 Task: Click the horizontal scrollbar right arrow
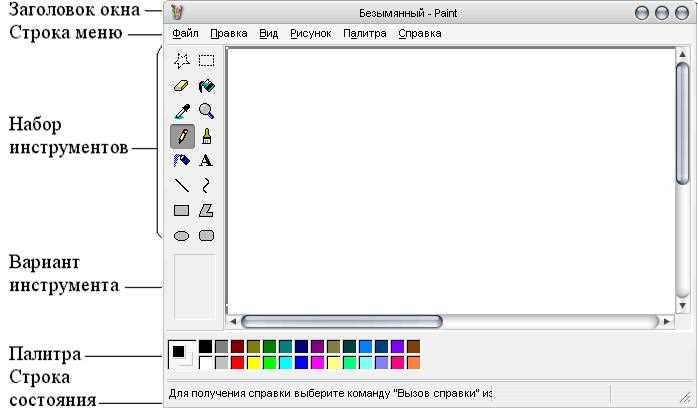(666, 321)
